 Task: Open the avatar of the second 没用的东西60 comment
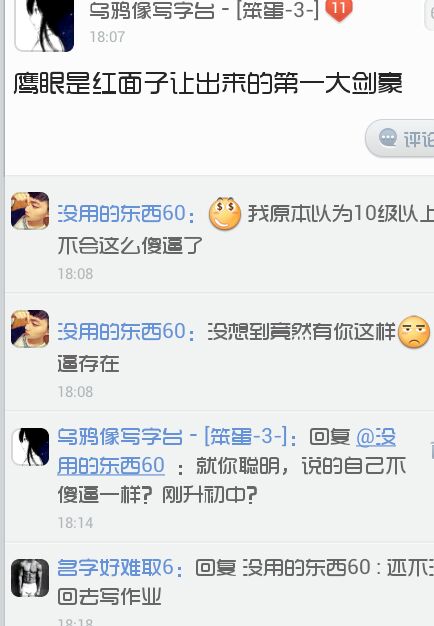tap(30, 329)
